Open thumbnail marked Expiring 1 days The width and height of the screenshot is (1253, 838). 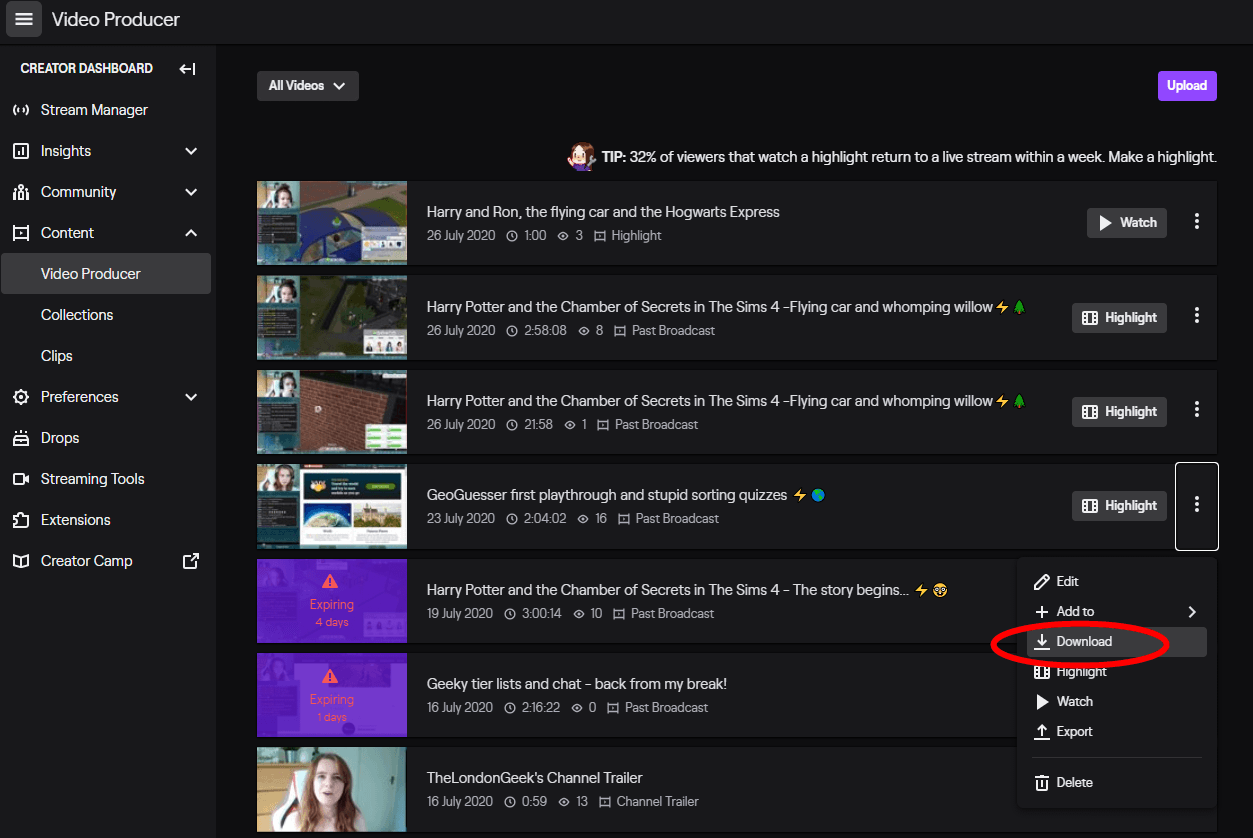[332, 695]
